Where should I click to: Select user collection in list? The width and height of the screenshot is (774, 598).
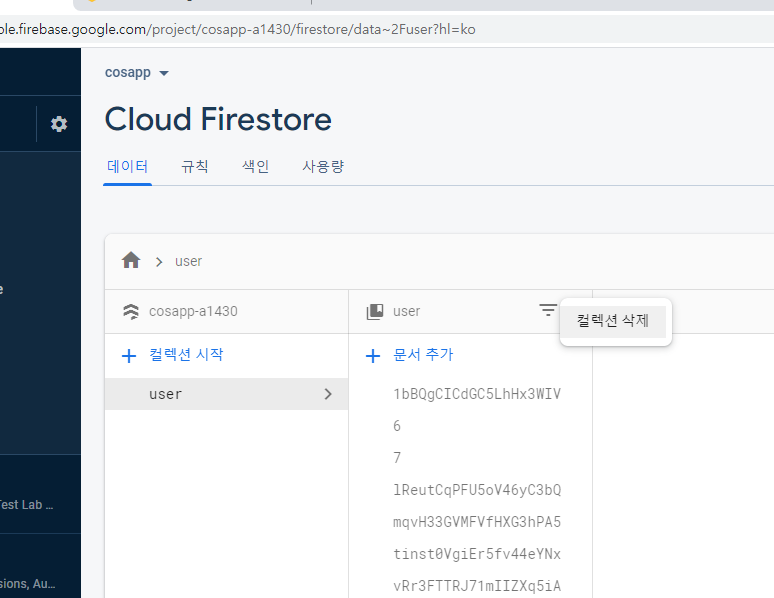click(227, 394)
